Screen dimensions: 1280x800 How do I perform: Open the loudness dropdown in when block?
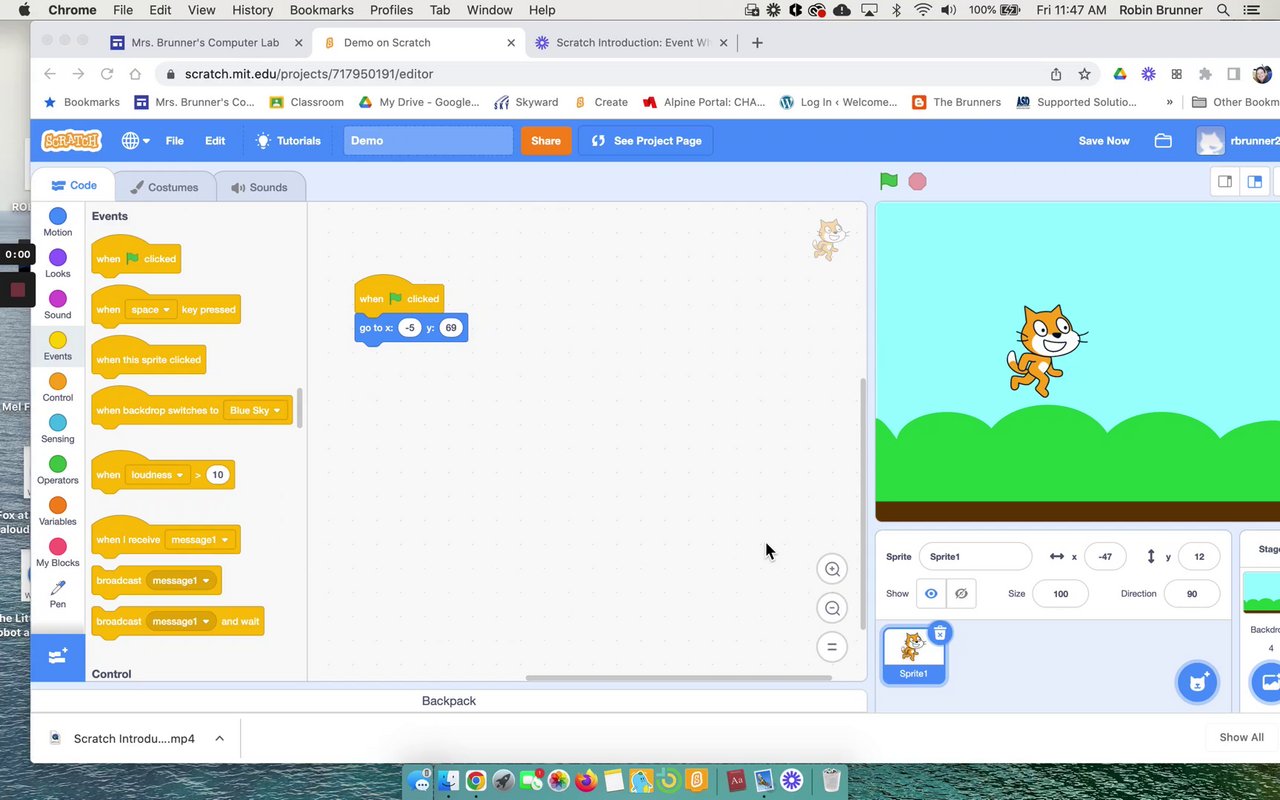tap(158, 475)
